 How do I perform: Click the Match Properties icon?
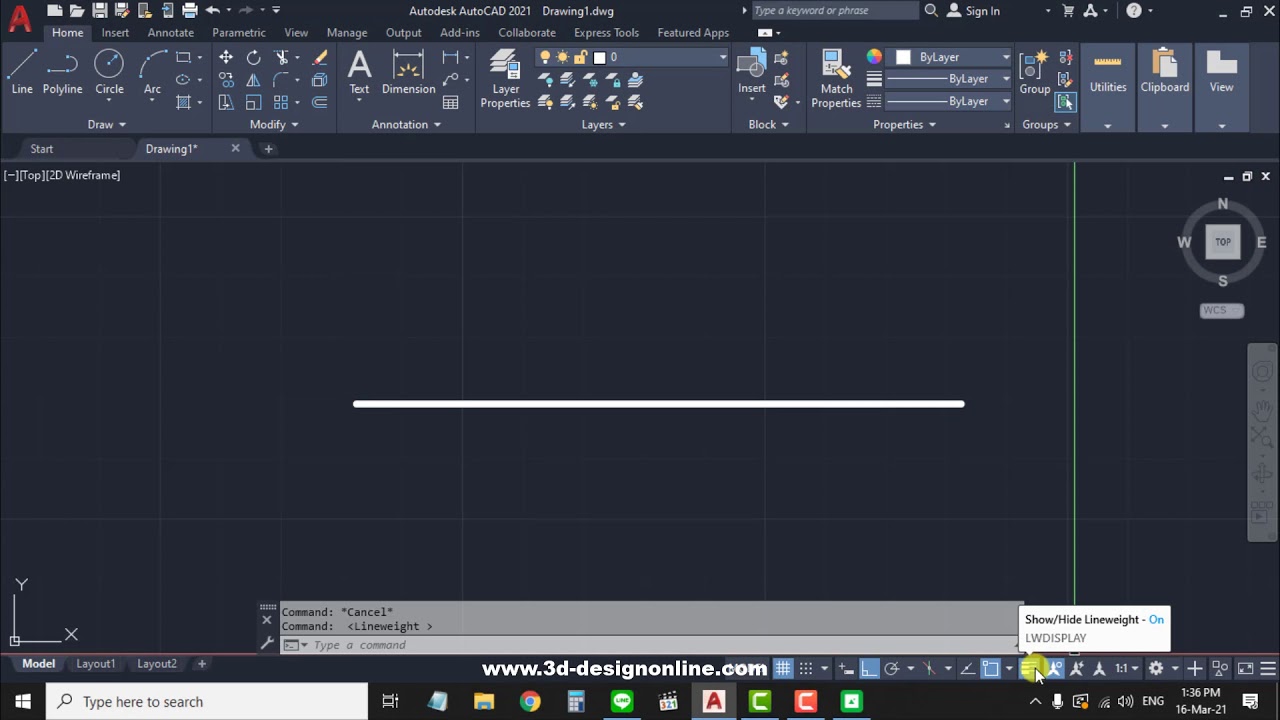pos(836,80)
